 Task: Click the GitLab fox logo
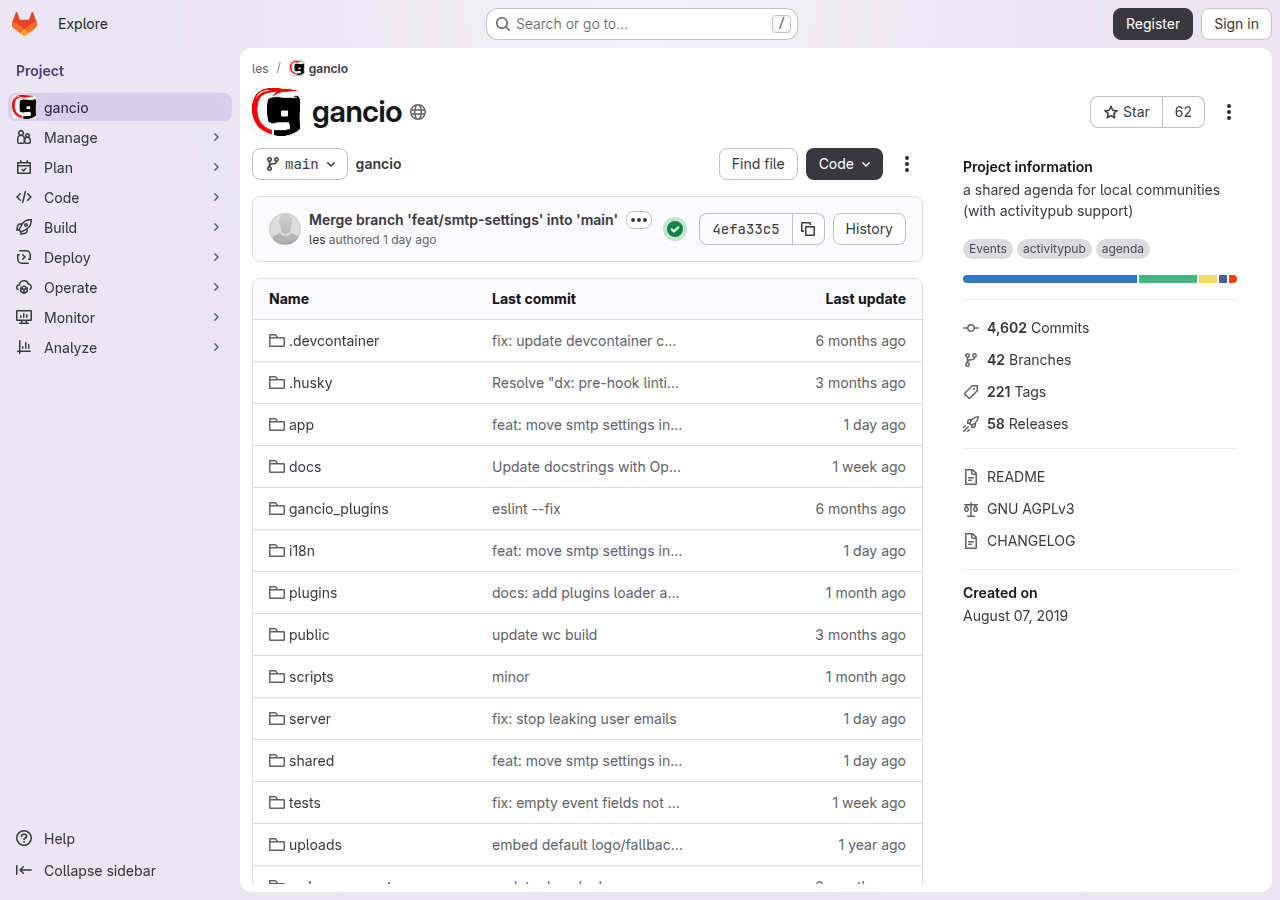click(24, 24)
